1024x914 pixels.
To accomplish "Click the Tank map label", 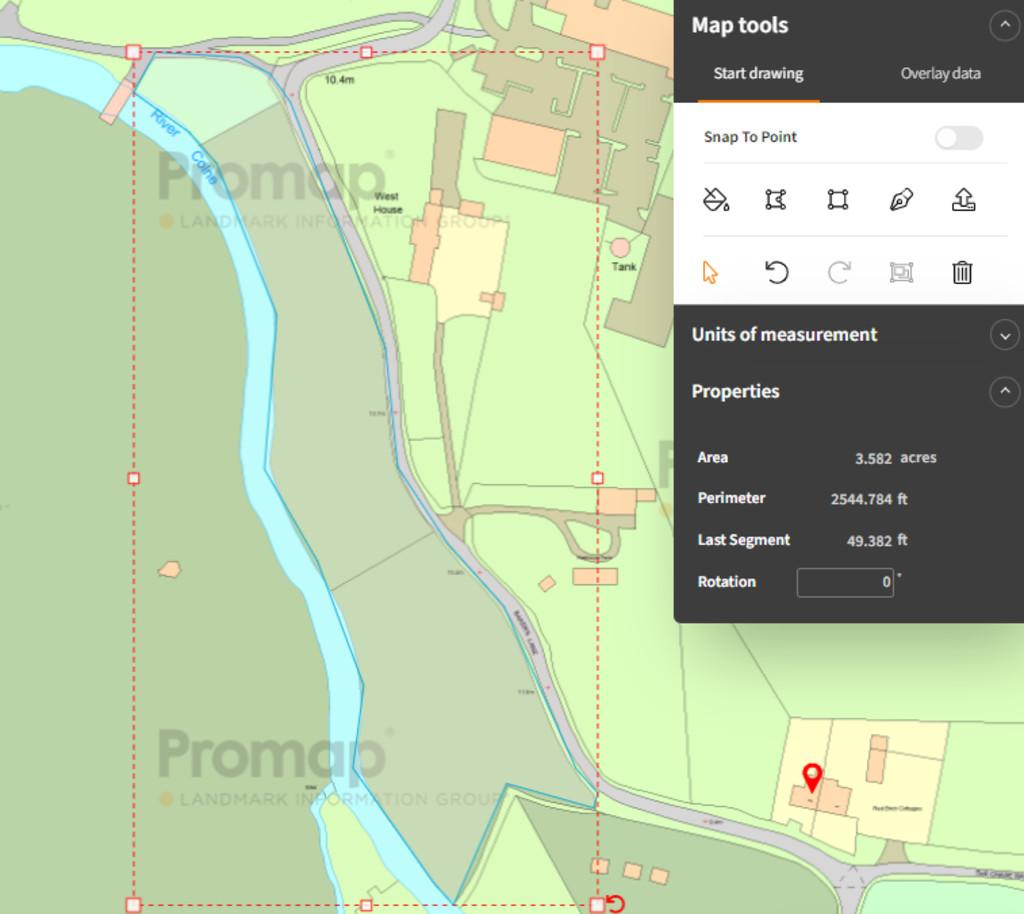I will tap(624, 266).
